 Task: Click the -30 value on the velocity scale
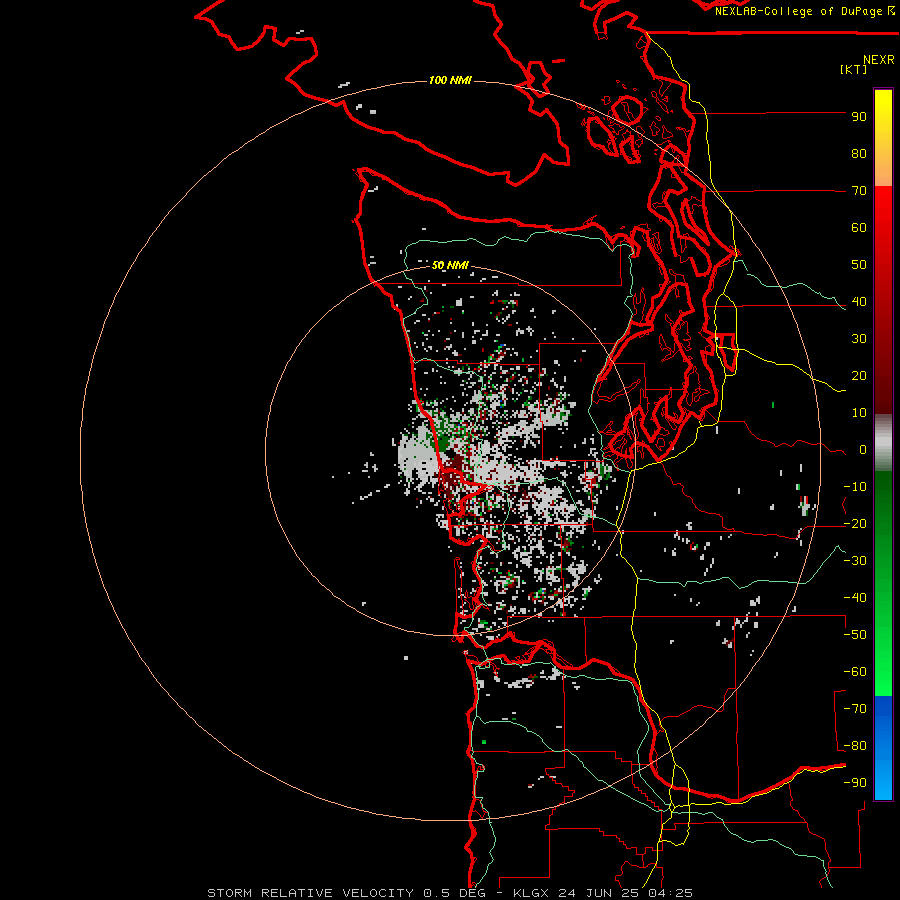(855, 561)
